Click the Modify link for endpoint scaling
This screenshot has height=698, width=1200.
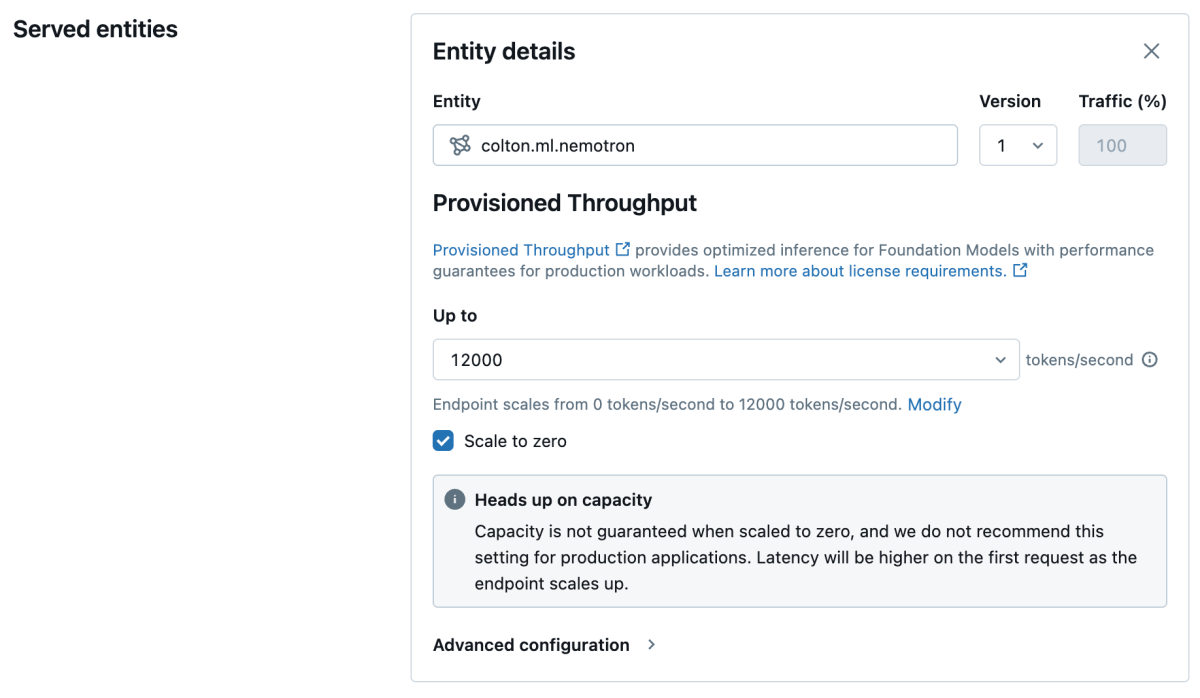tap(934, 404)
